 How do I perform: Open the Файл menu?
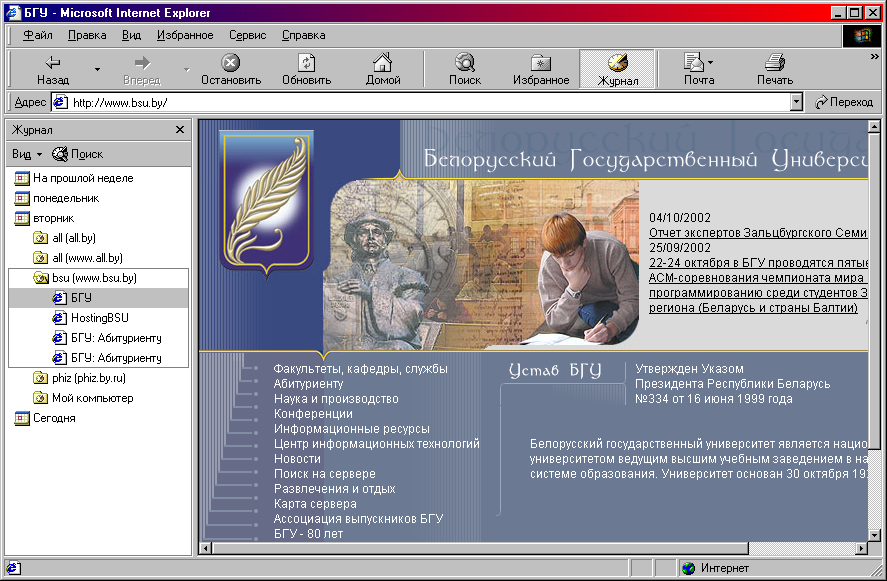click(x=37, y=35)
